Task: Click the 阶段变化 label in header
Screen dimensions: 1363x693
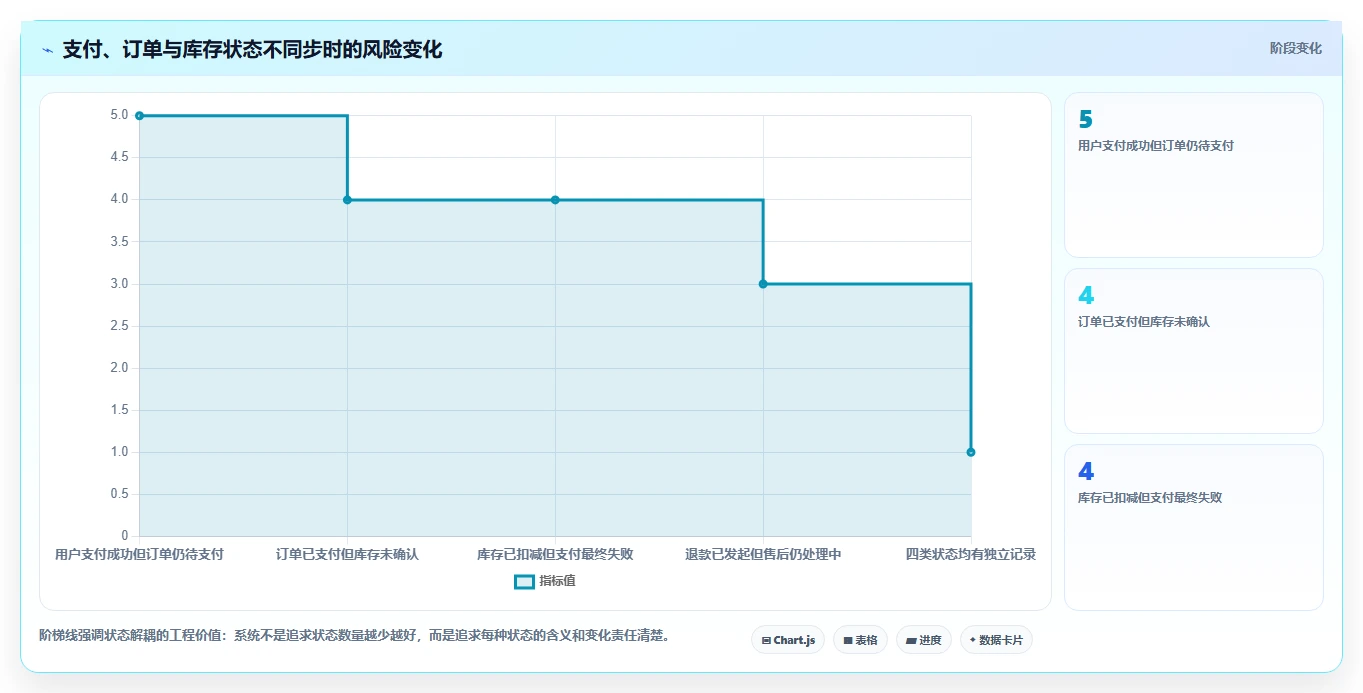Action: [x=1296, y=48]
